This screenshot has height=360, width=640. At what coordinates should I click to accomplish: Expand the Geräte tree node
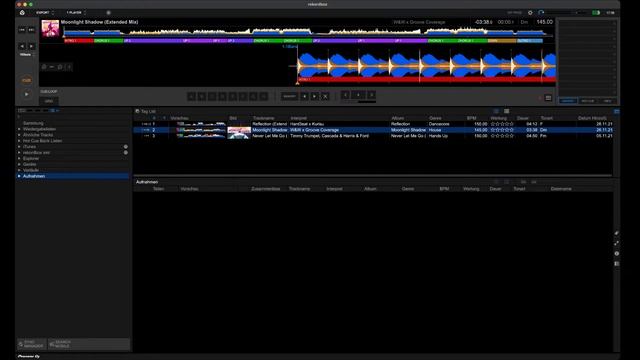pyautogui.click(x=19, y=164)
